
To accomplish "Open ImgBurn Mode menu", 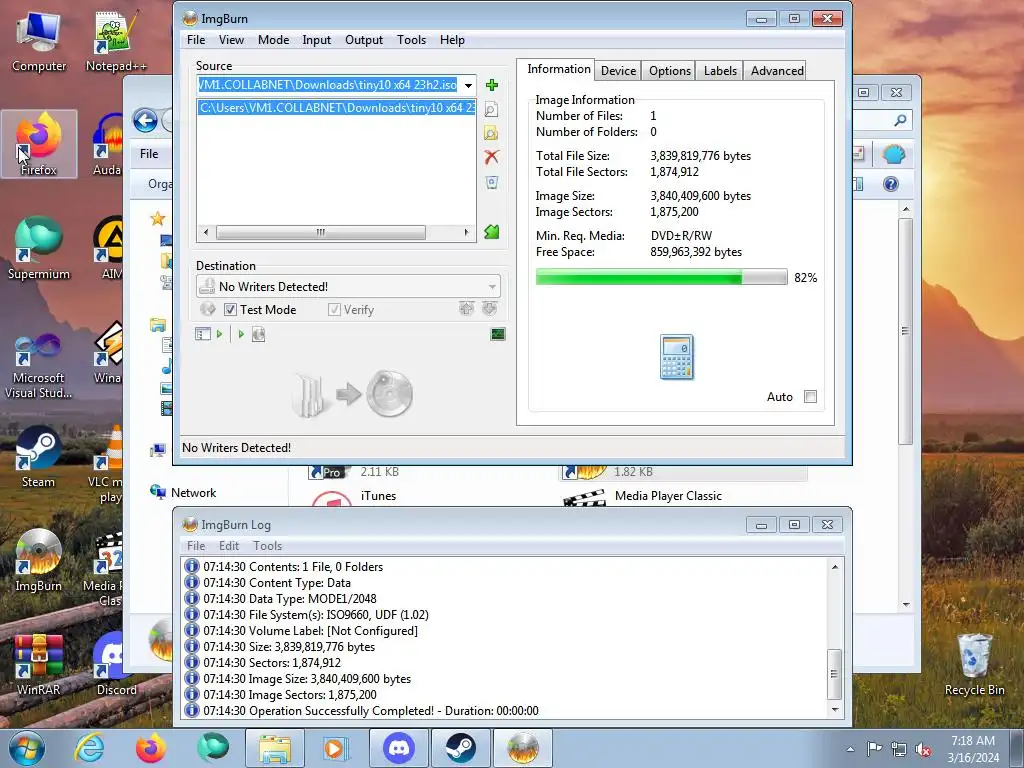I will click(x=273, y=40).
